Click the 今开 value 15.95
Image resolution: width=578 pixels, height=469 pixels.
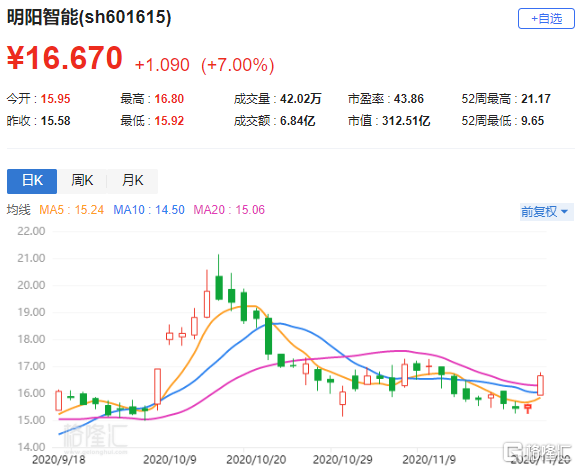click(x=55, y=99)
